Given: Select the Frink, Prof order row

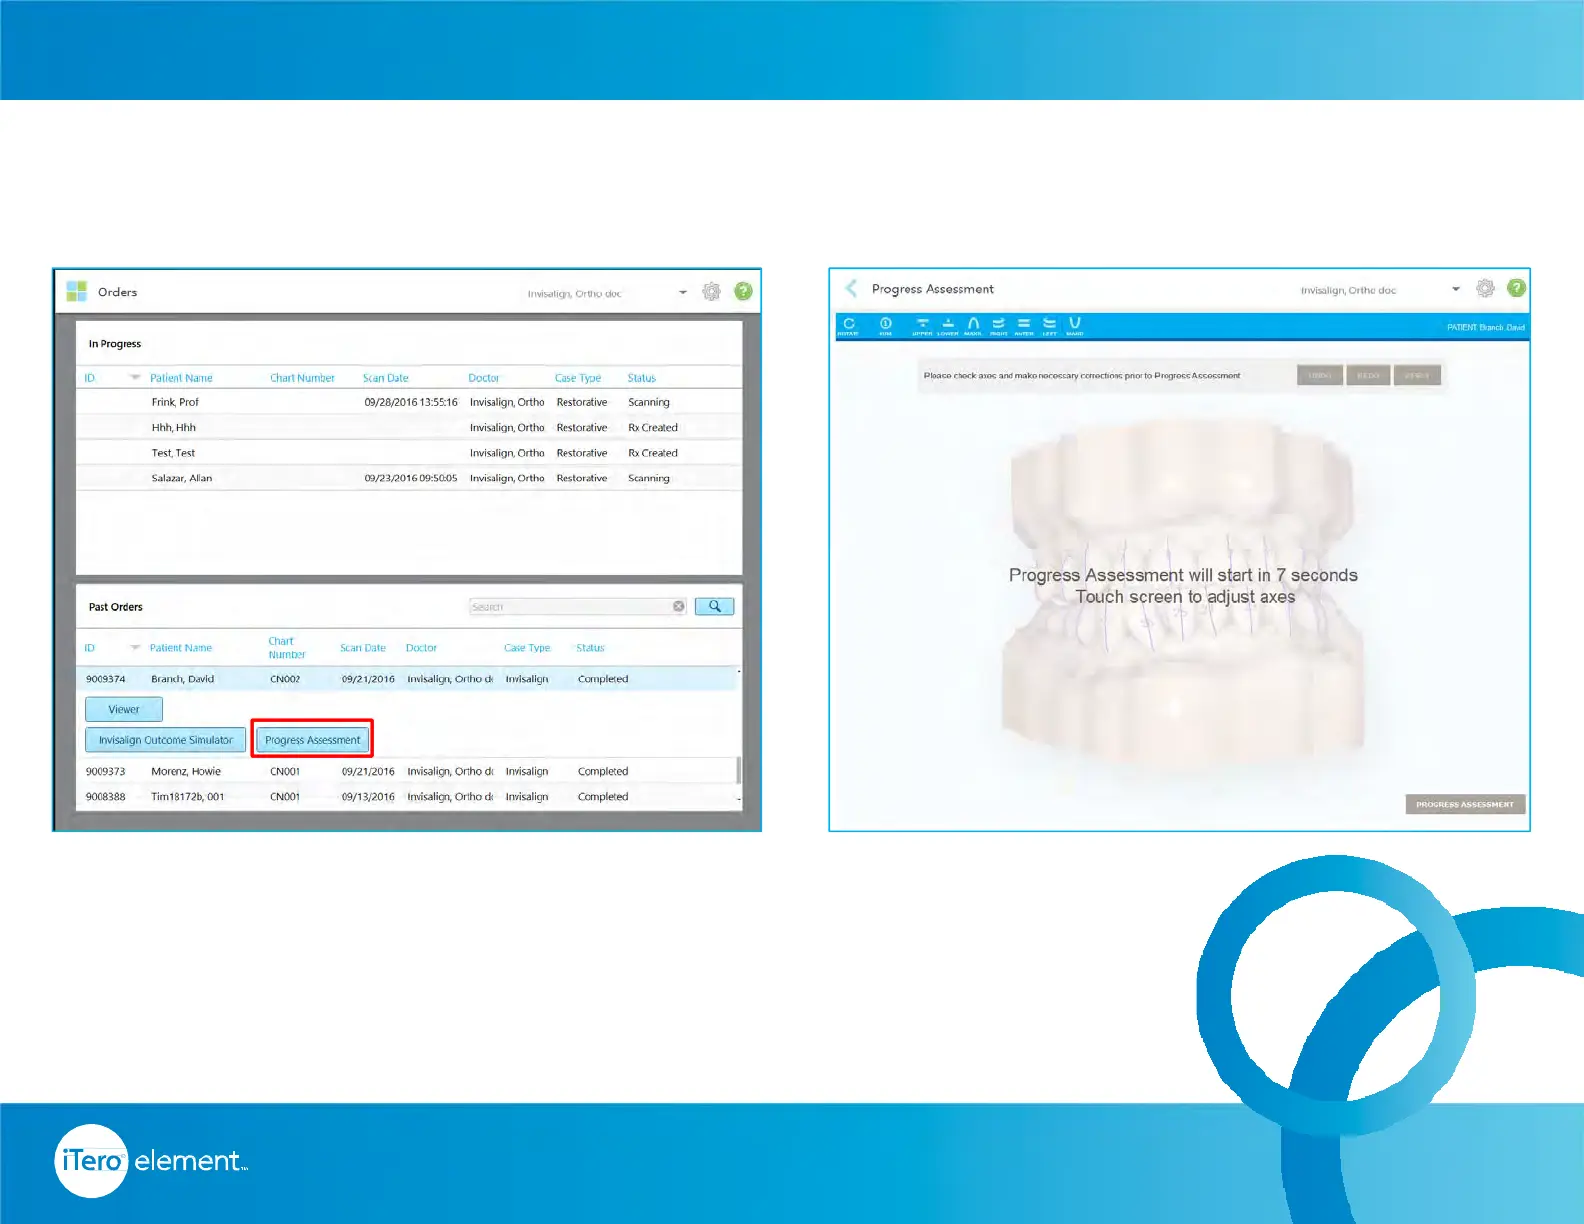Looking at the screenshot, I should point(409,402).
